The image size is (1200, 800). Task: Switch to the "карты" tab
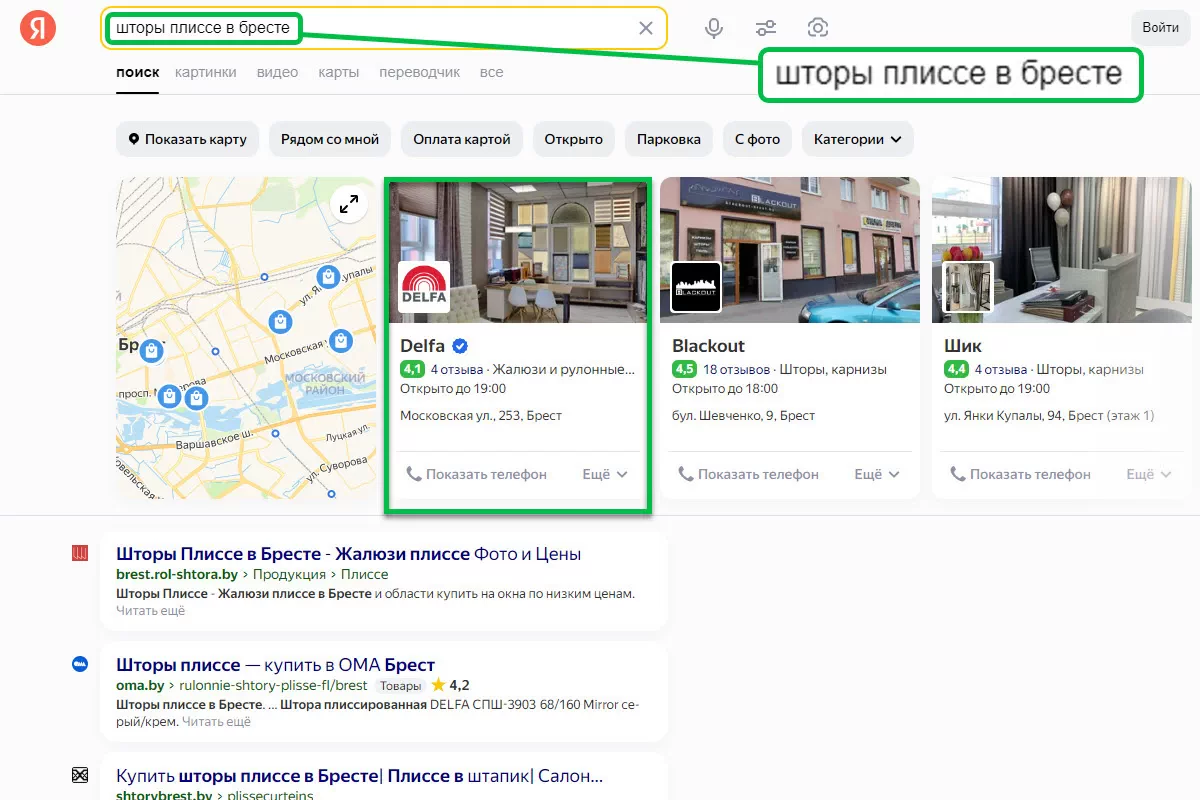338,72
